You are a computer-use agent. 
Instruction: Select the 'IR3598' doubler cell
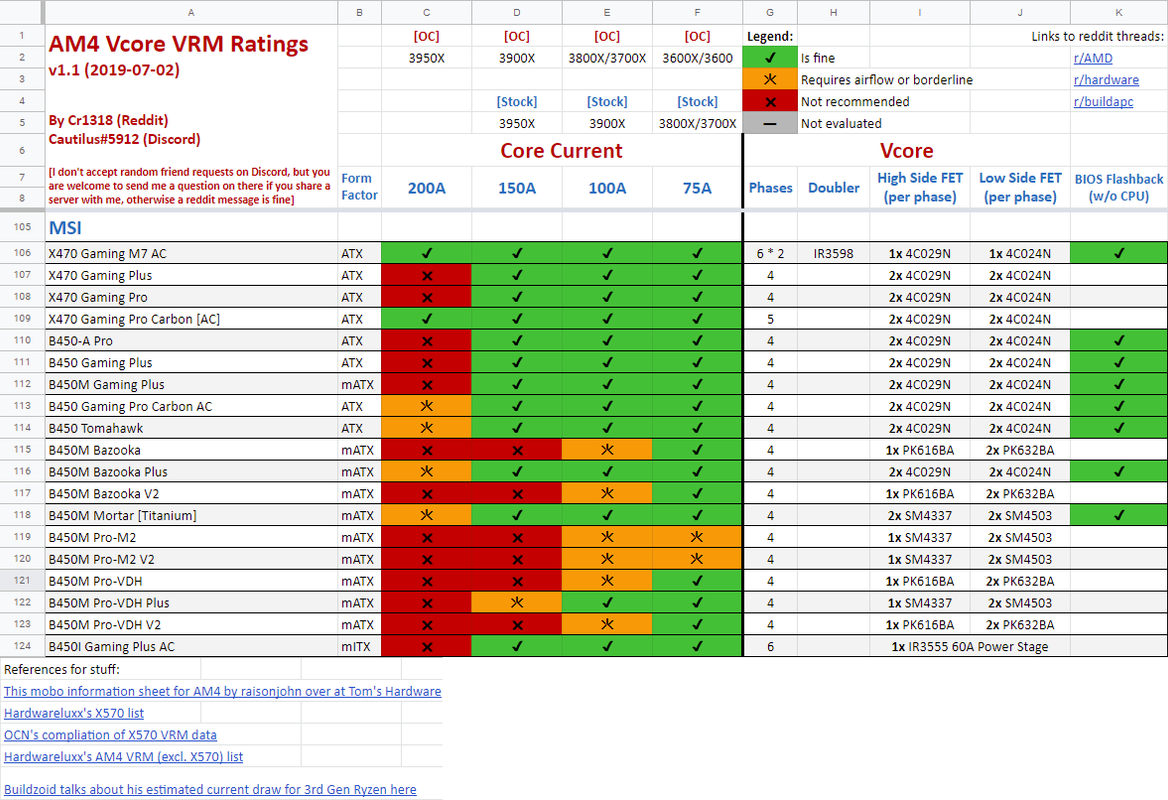(x=834, y=253)
